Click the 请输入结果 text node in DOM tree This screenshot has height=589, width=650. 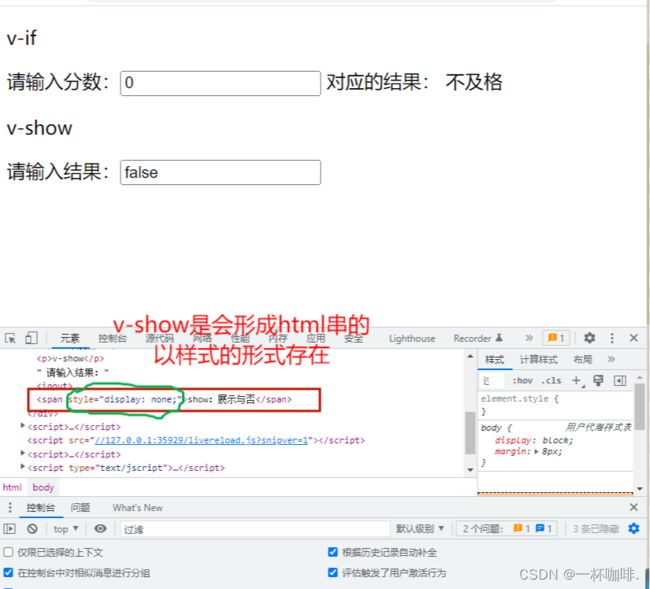tap(73, 372)
